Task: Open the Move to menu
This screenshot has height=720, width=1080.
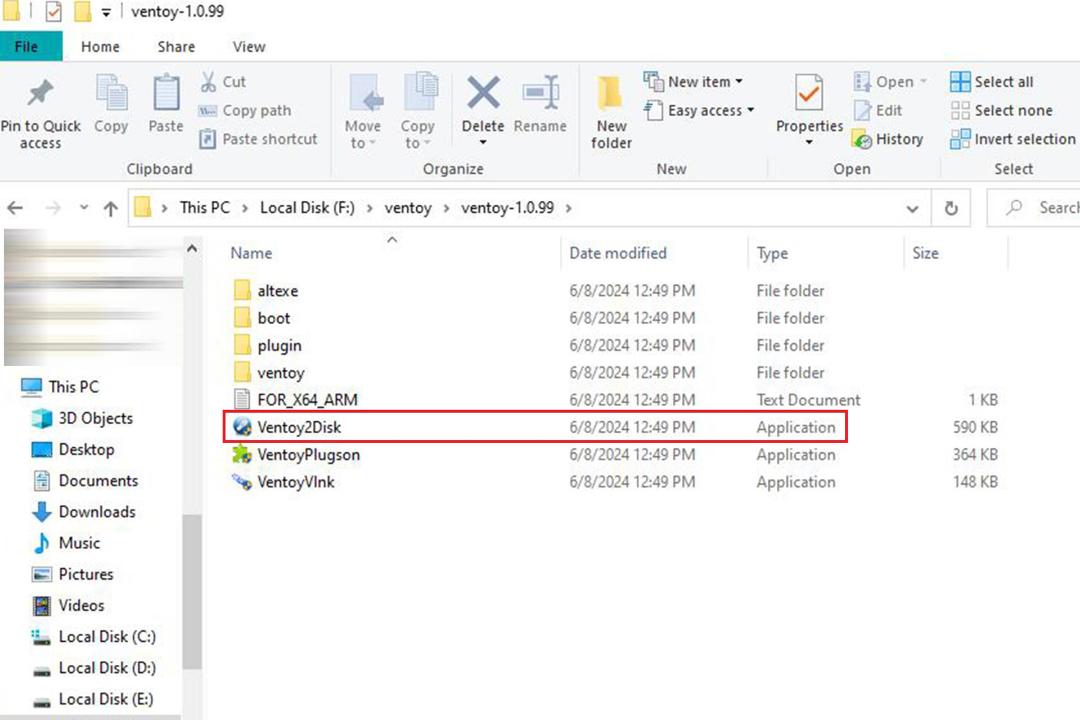Action: [362, 112]
